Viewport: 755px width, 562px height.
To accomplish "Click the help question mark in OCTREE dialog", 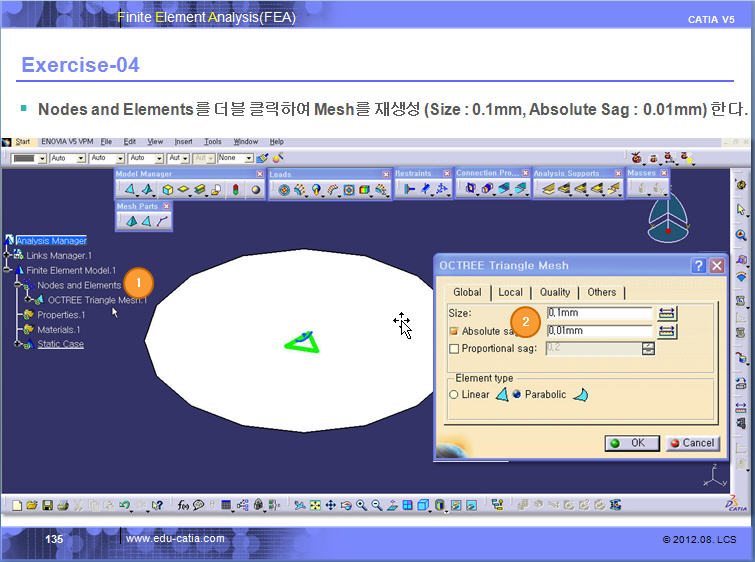I will pyautogui.click(x=698, y=265).
